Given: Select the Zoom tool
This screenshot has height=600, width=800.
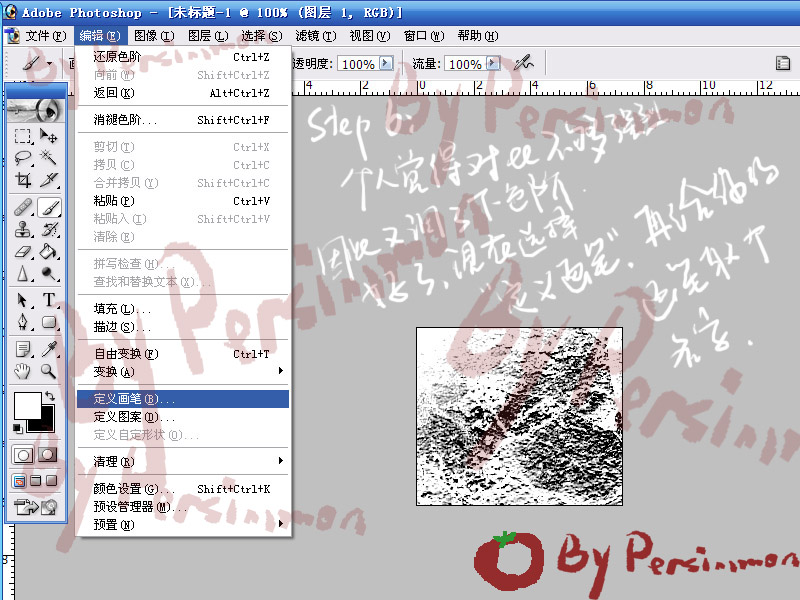Looking at the screenshot, I should (x=49, y=371).
